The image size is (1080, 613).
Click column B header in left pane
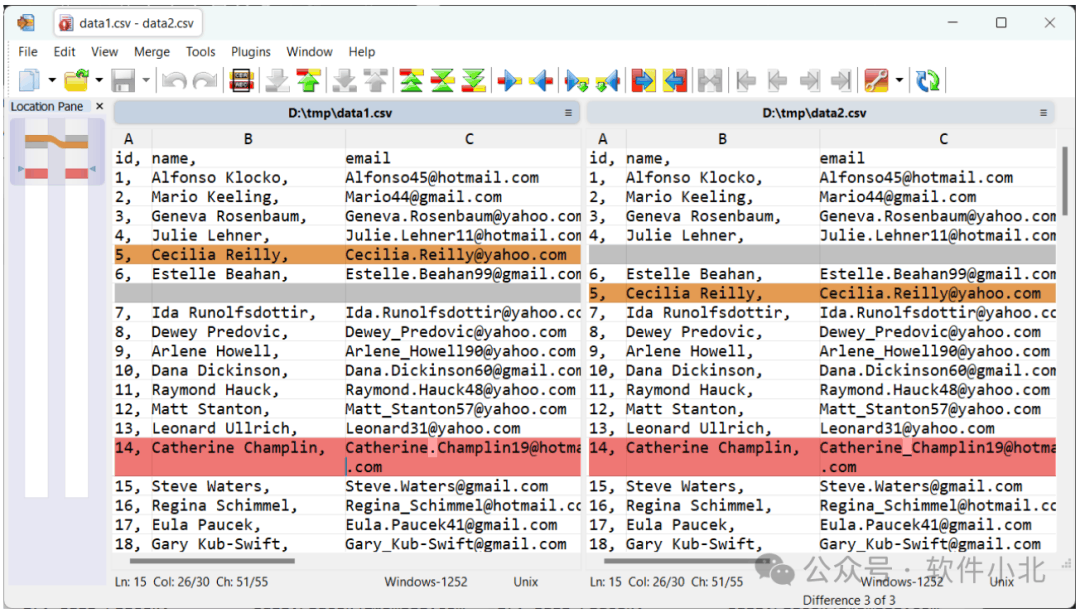tap(248, 138)
